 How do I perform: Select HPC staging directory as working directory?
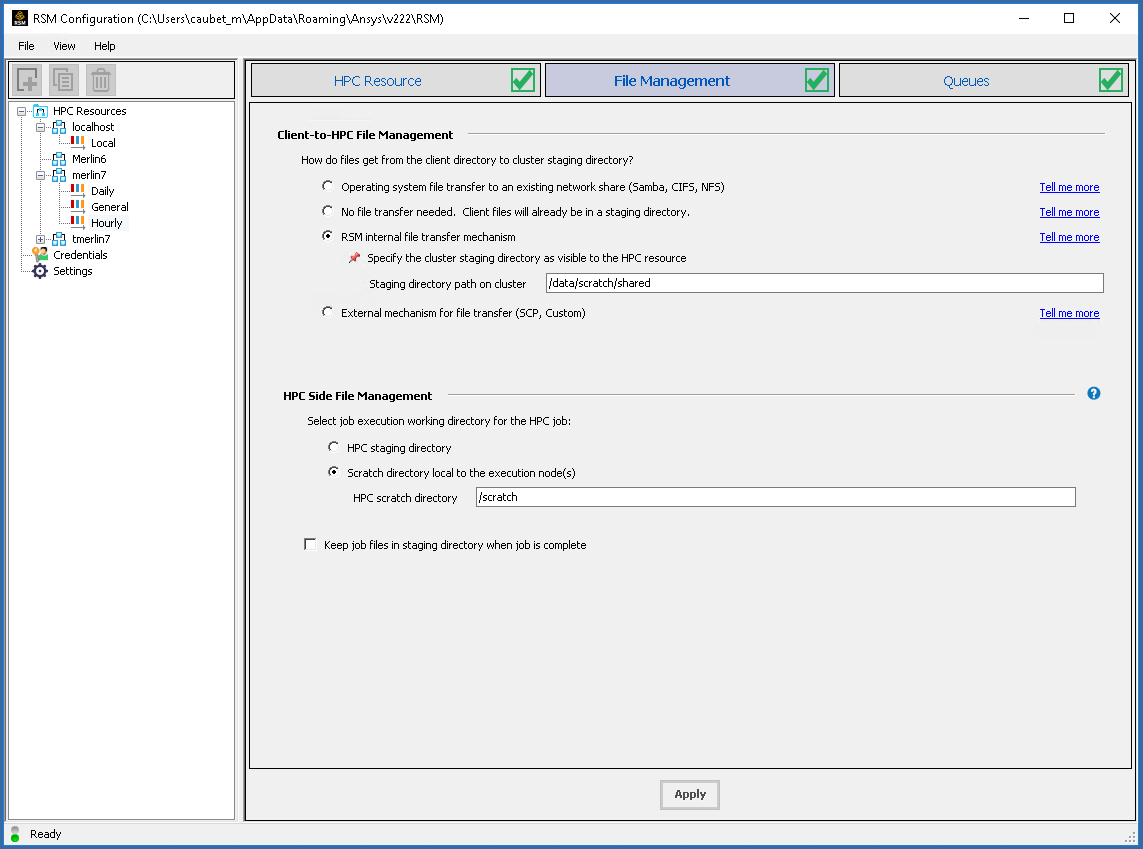coord(333,447)
